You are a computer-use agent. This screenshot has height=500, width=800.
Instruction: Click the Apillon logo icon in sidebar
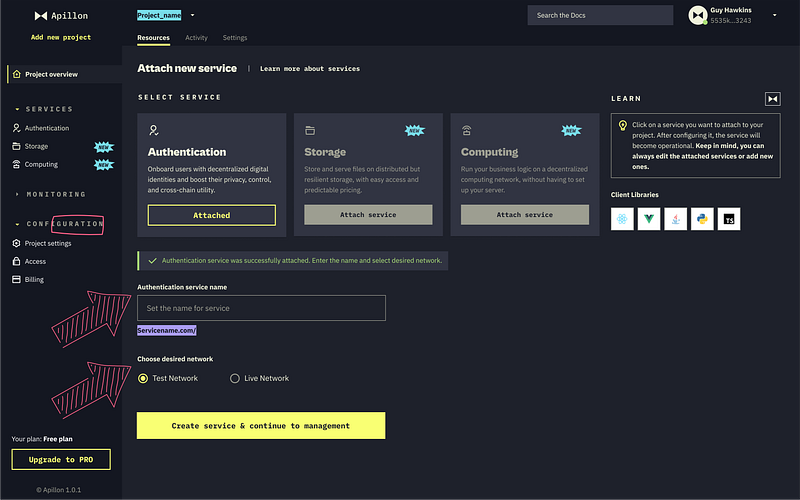pos(41,16)
